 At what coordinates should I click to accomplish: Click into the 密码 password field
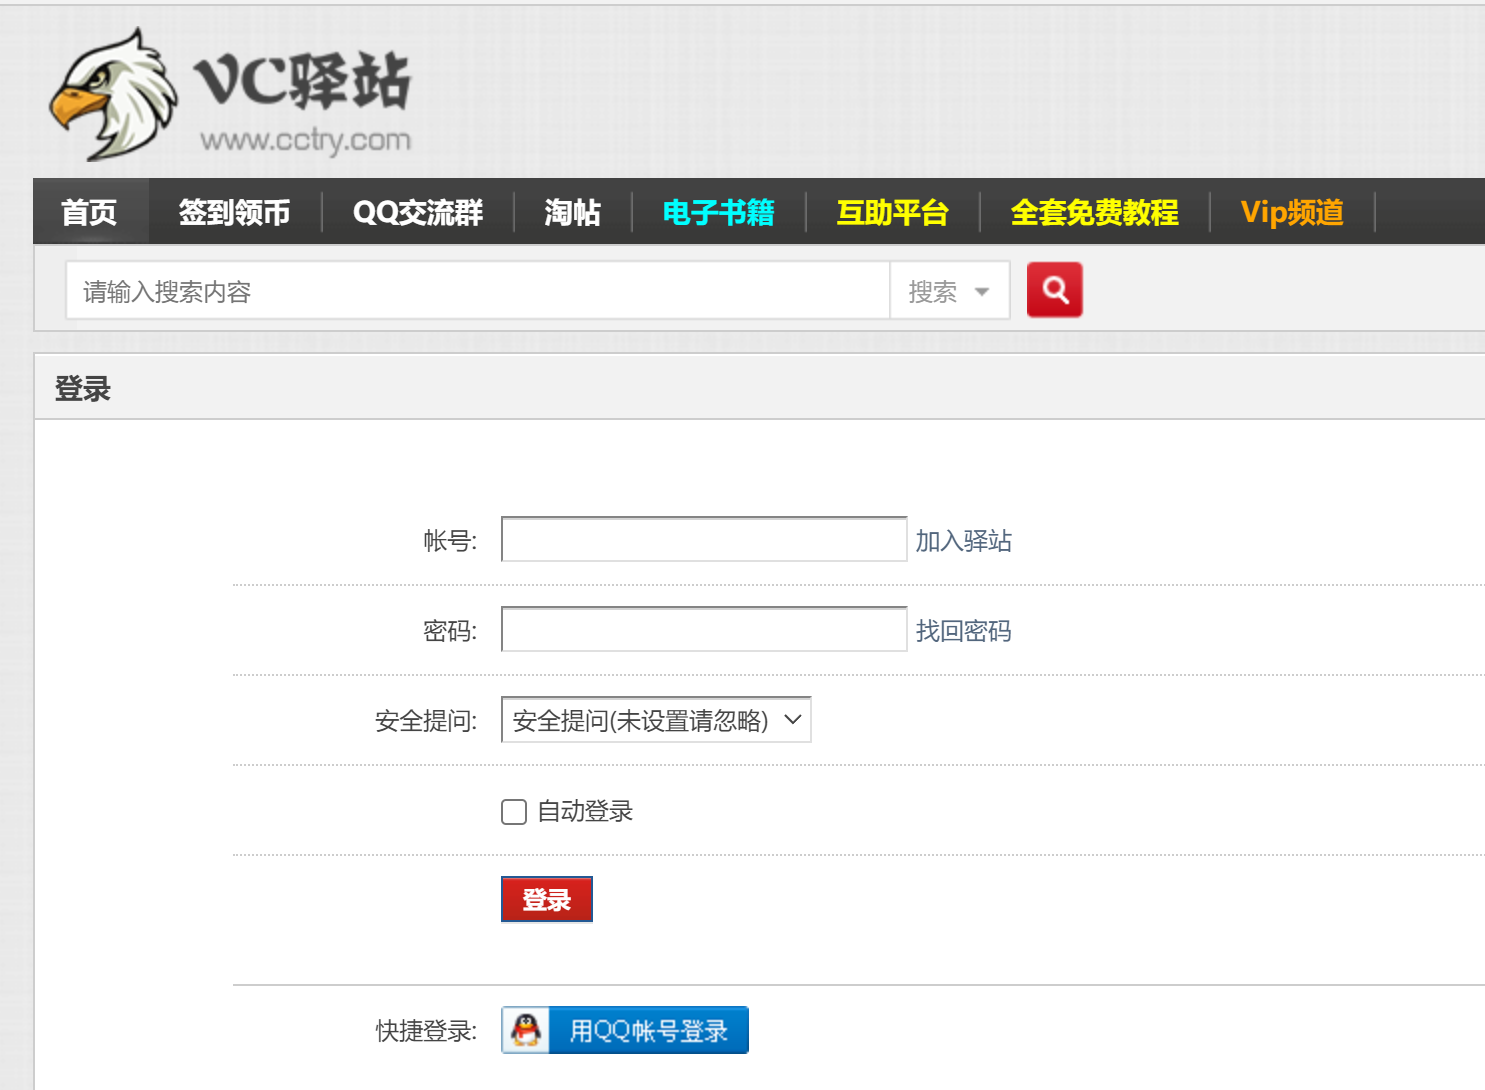703,630
